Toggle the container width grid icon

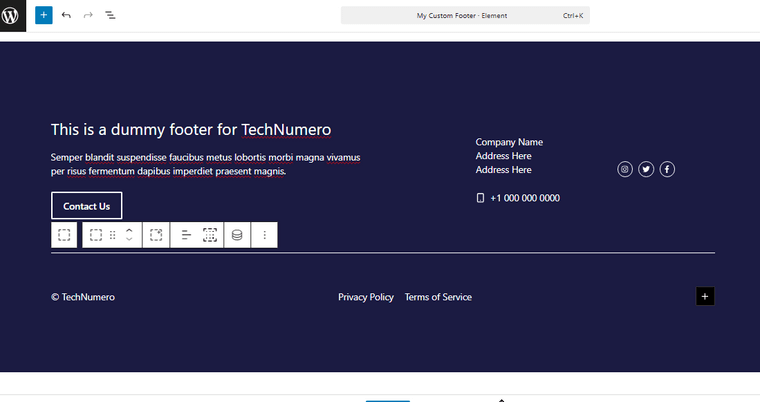[x=210, y=235]
